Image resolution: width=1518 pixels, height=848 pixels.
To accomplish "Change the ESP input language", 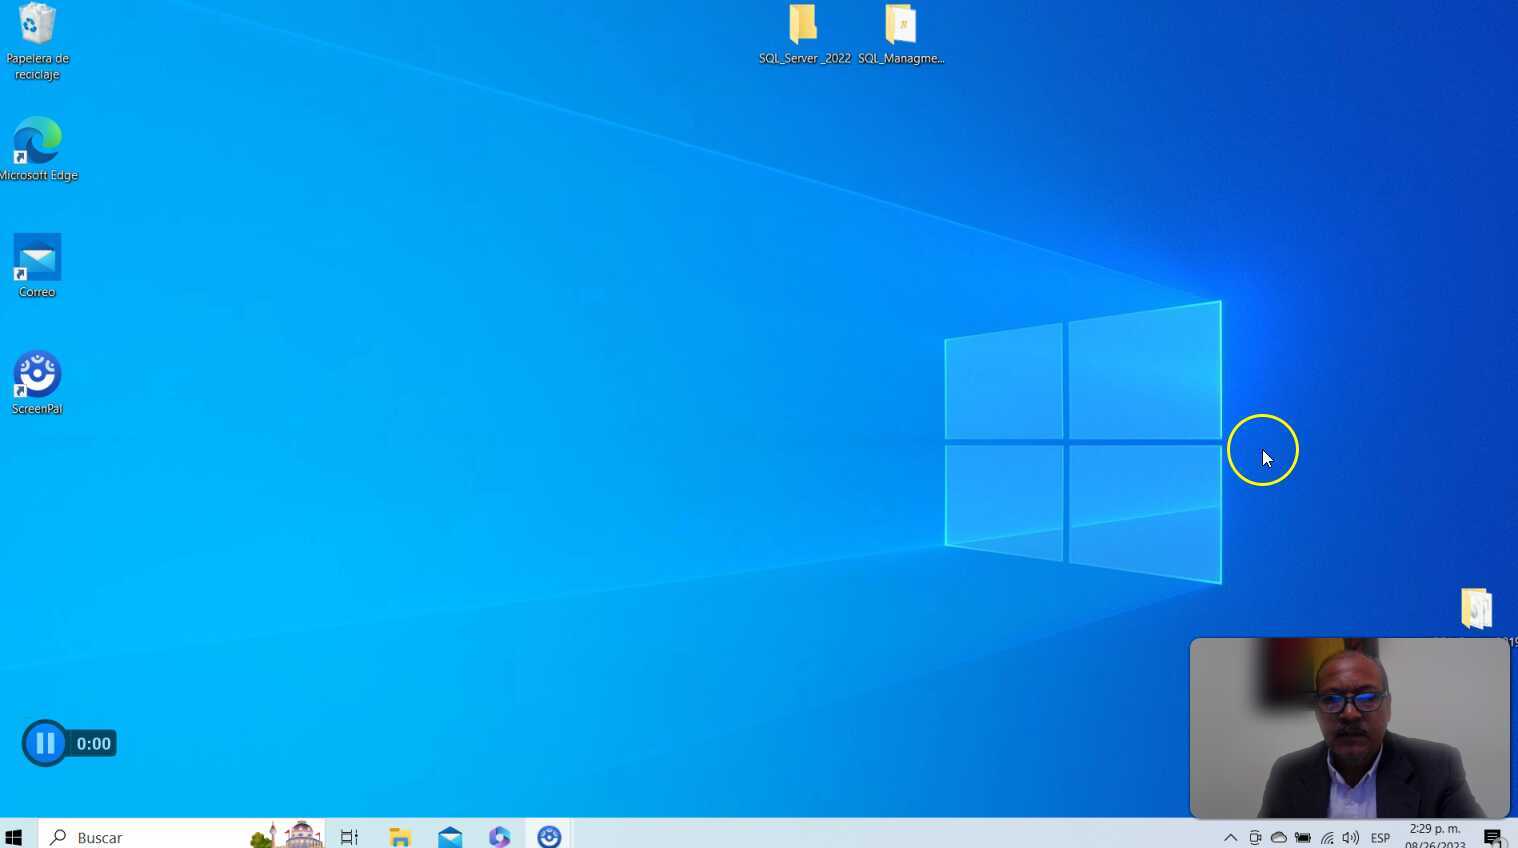I will (1380, 838).
